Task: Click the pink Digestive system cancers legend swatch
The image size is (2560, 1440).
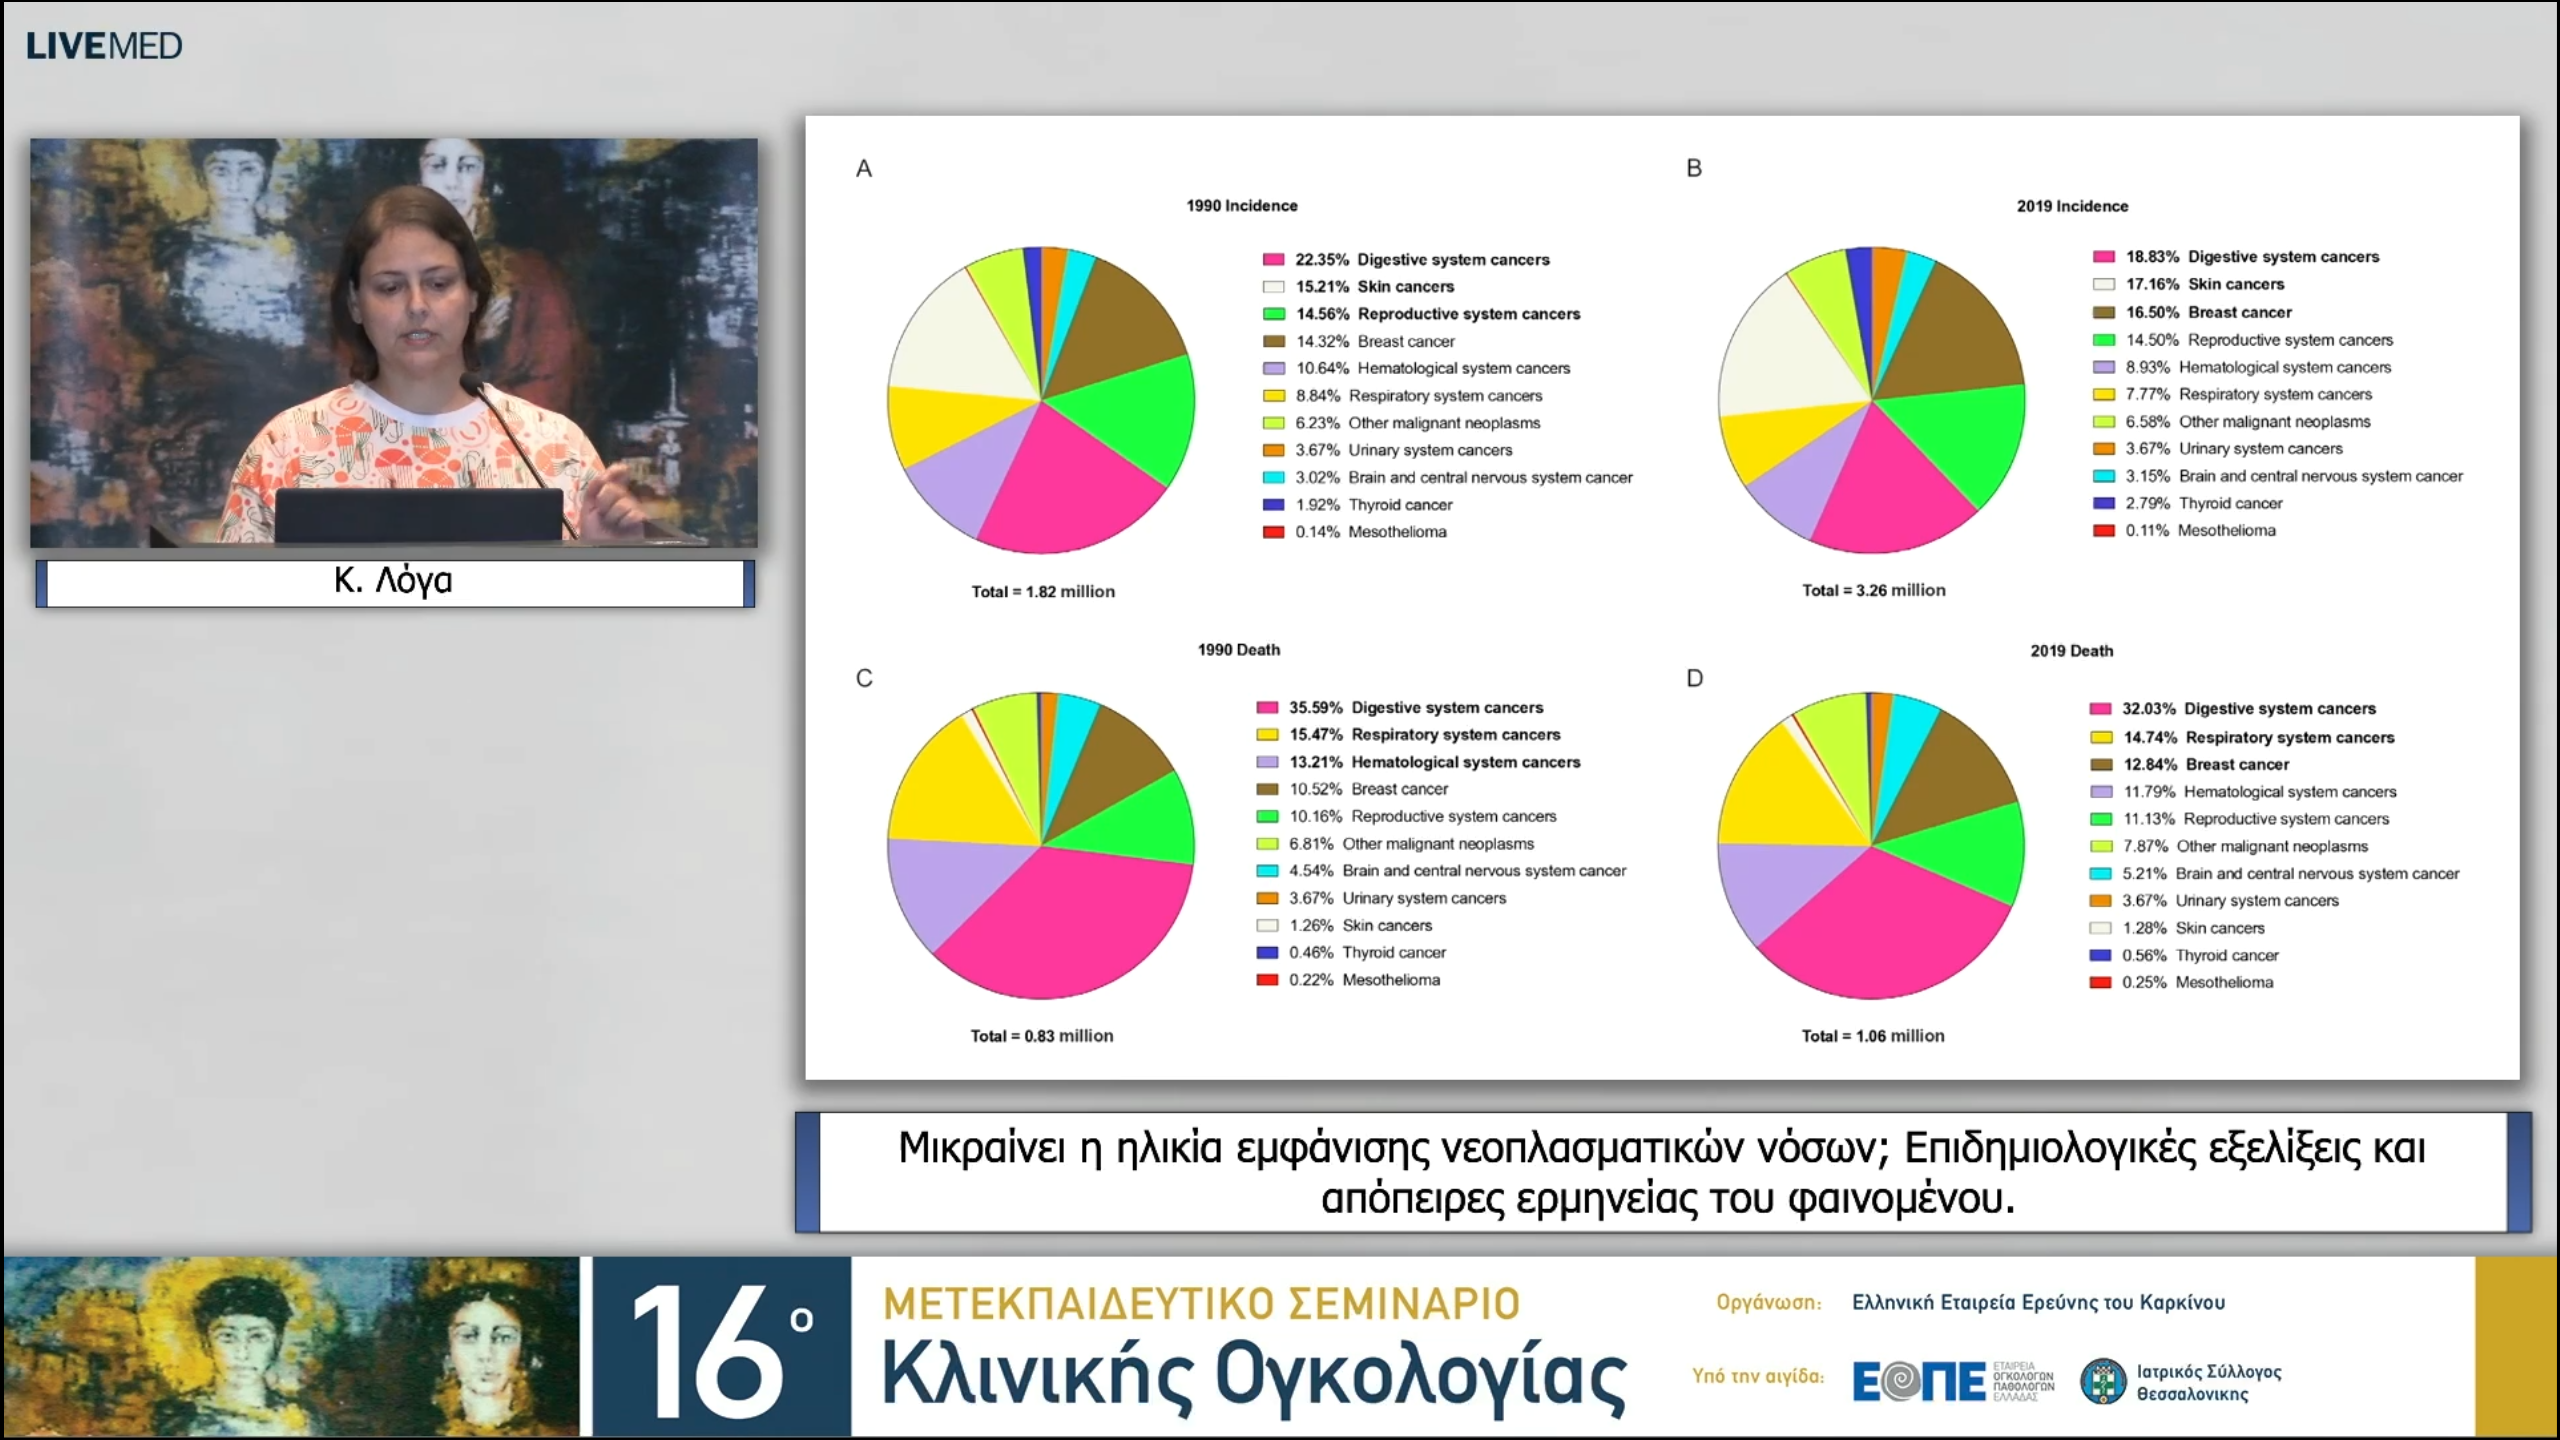Action: click(x=1272, y=259)
